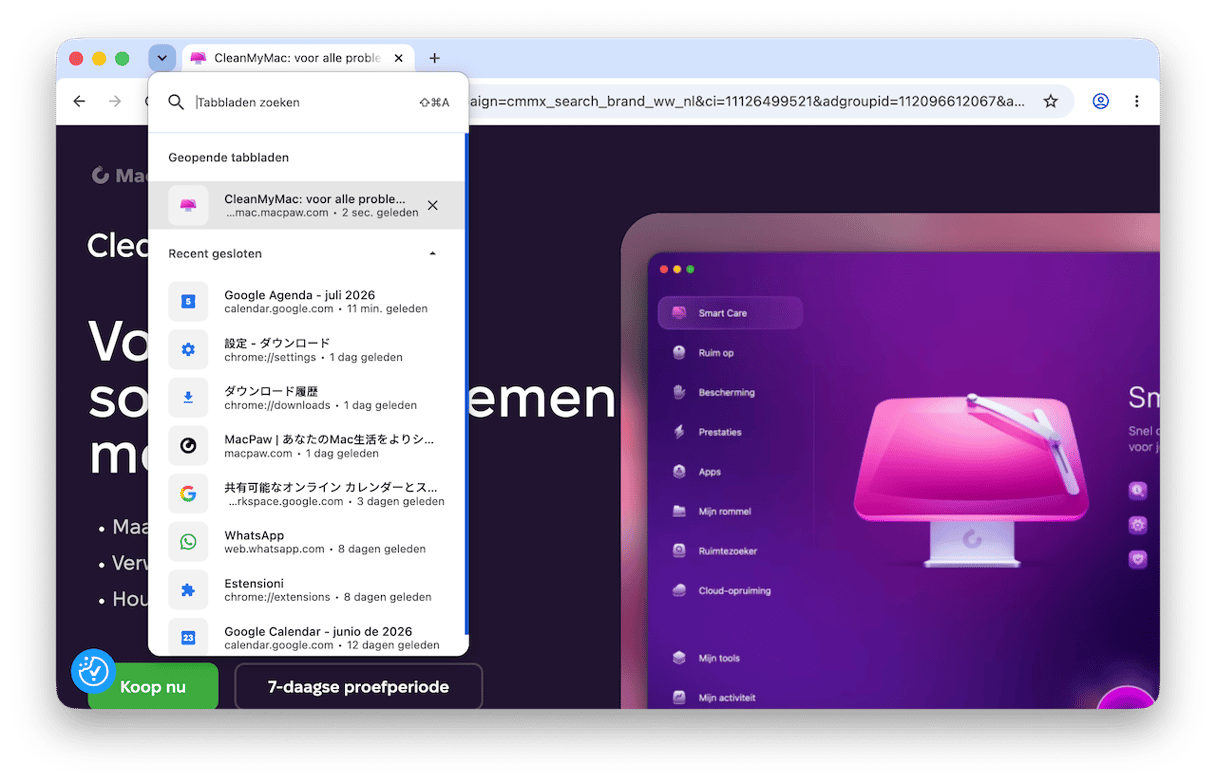1216x783 pixels.
Task: Open Chrome three-dot menu
Action: click(x=1136, y=101)
